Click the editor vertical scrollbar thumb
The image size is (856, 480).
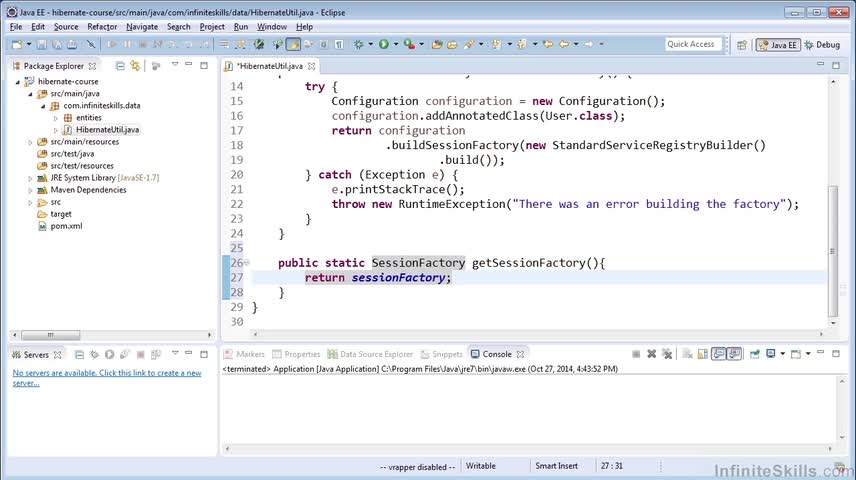click(x=833, y=251)
